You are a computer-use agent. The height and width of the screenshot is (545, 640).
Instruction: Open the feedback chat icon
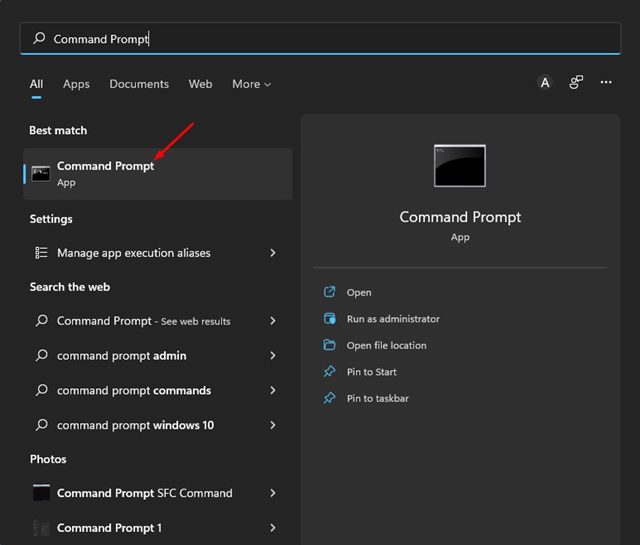(x=576, y=82)
